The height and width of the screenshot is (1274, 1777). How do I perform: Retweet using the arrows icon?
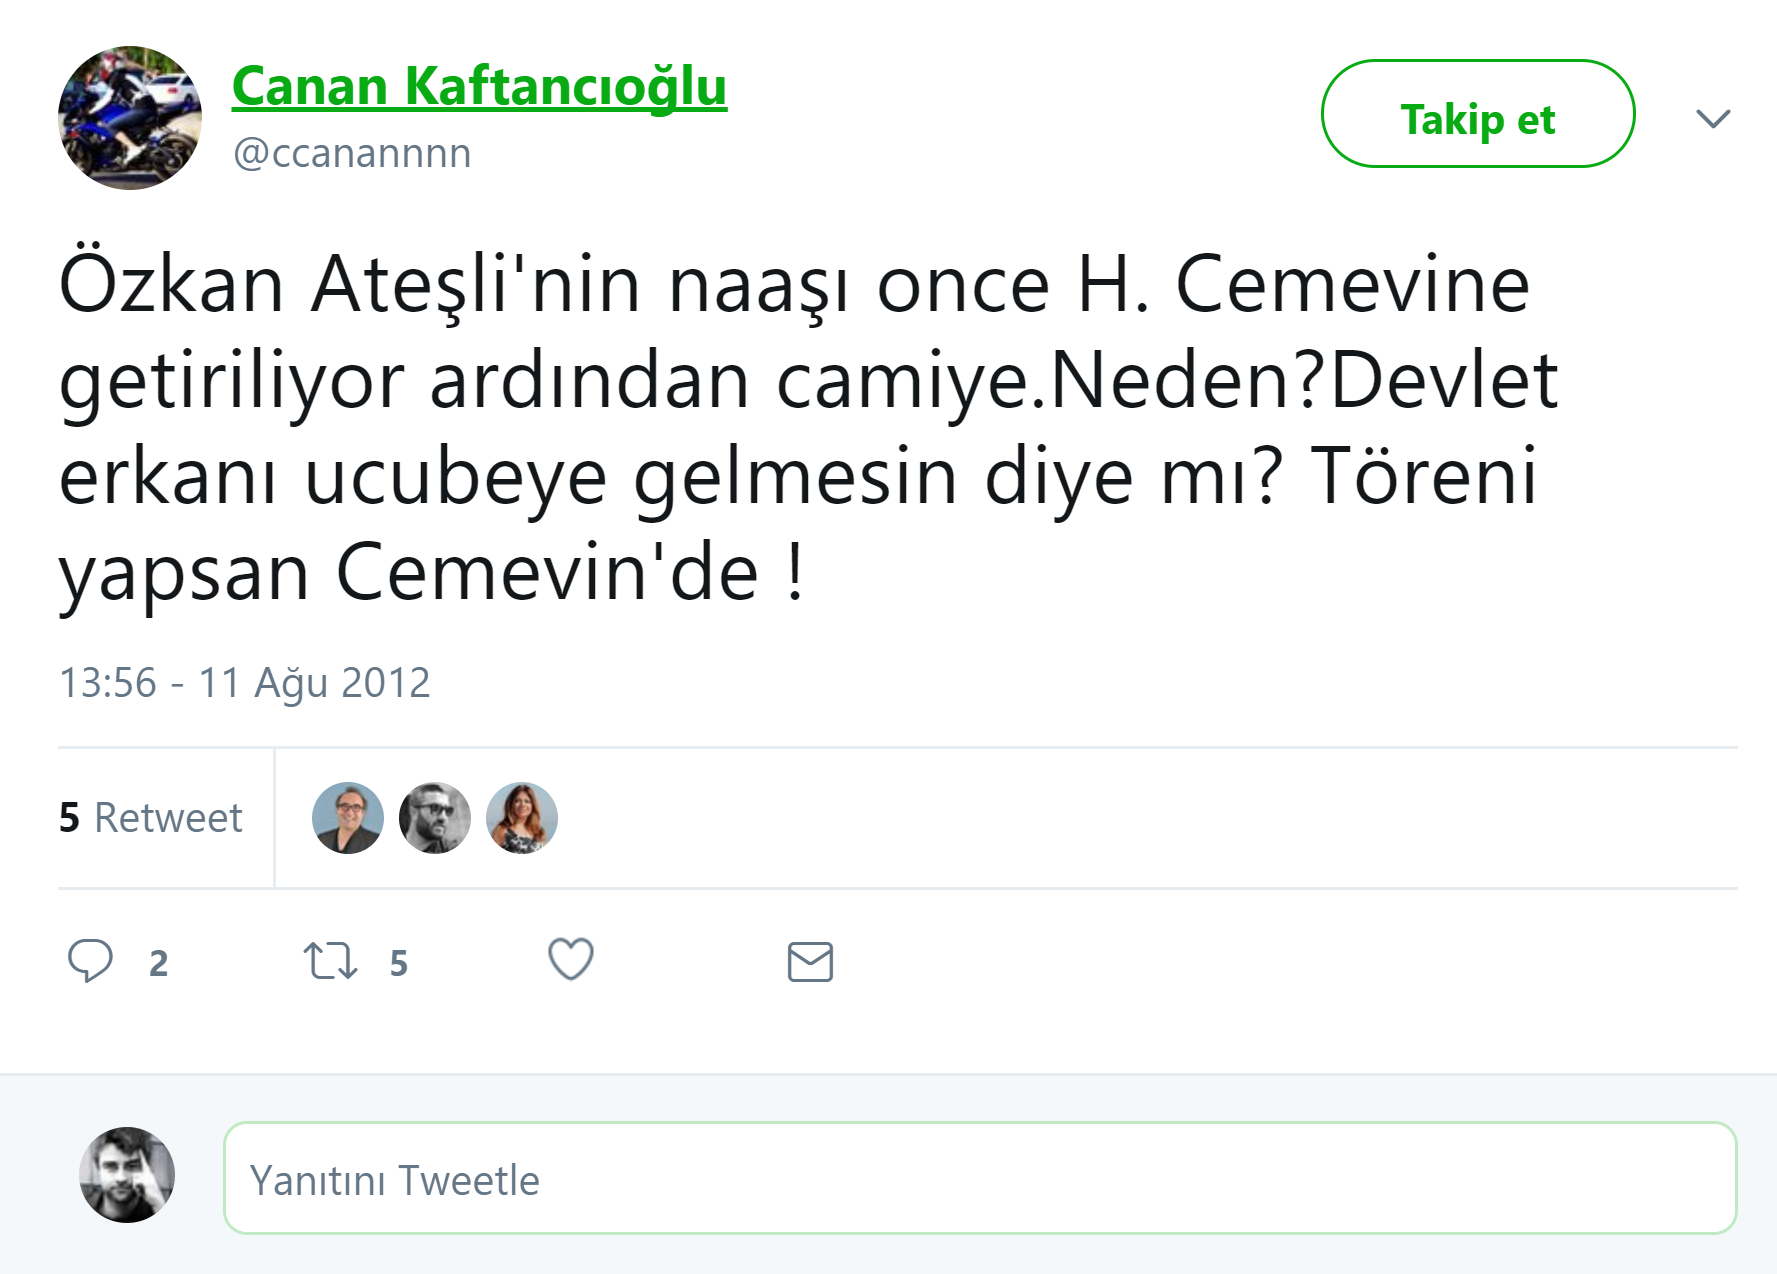(x=330, y=961)
